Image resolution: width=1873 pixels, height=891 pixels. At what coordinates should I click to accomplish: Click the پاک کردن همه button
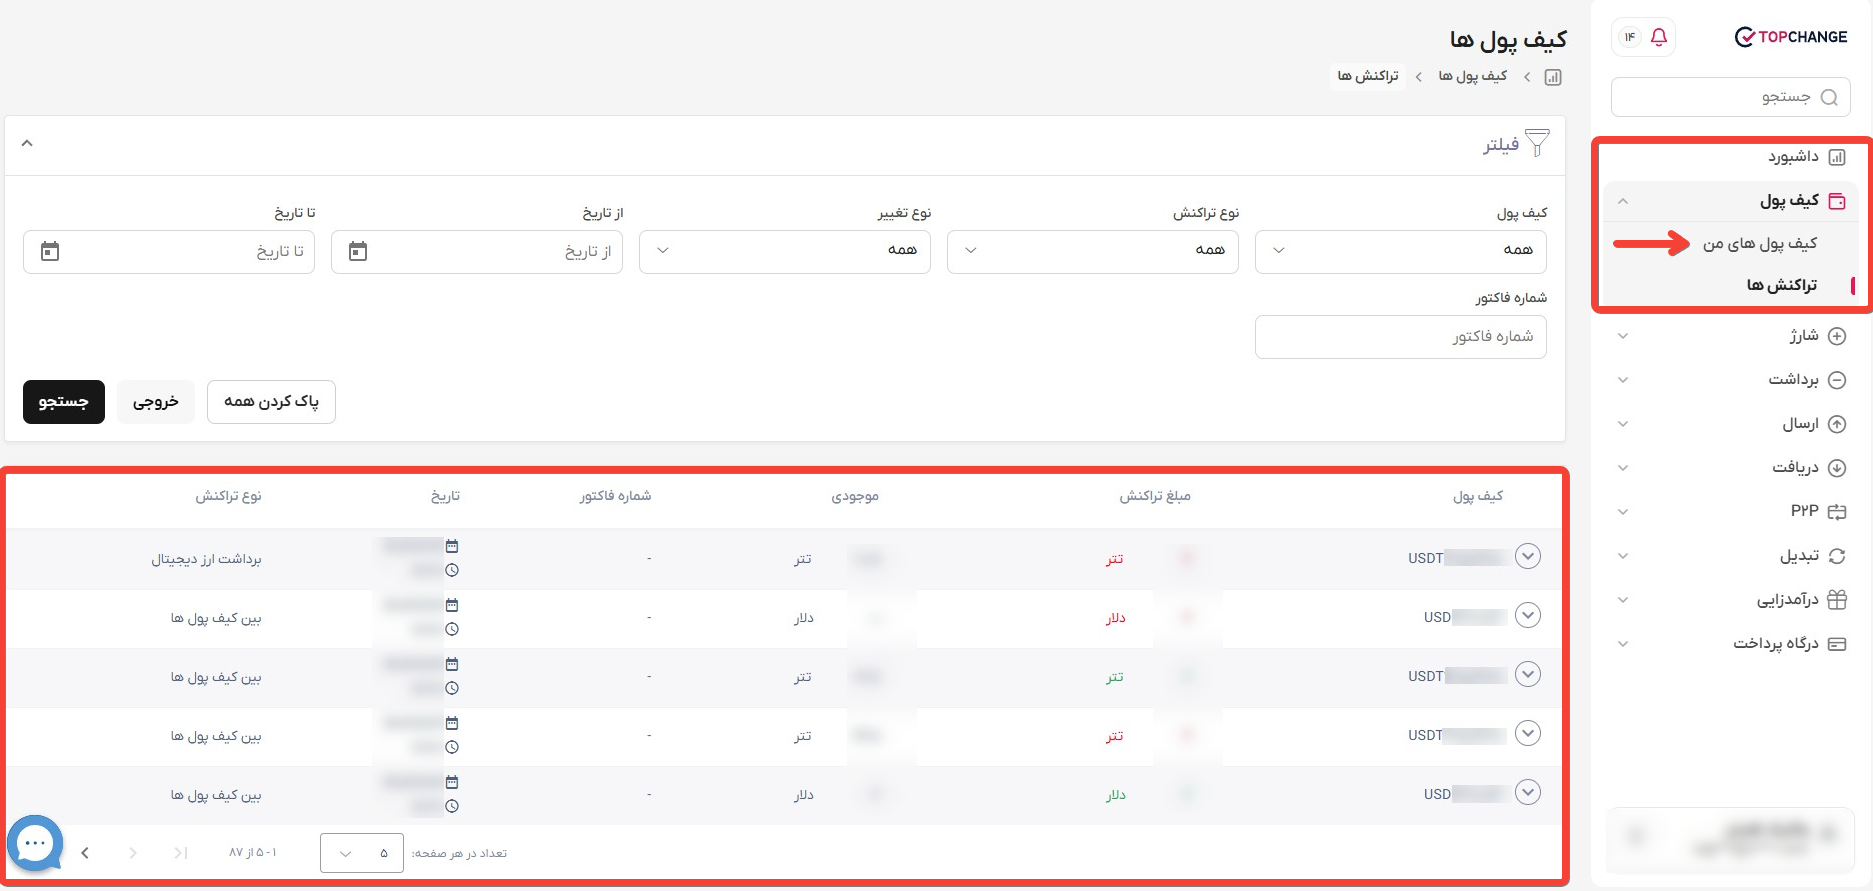click(271, 402)
